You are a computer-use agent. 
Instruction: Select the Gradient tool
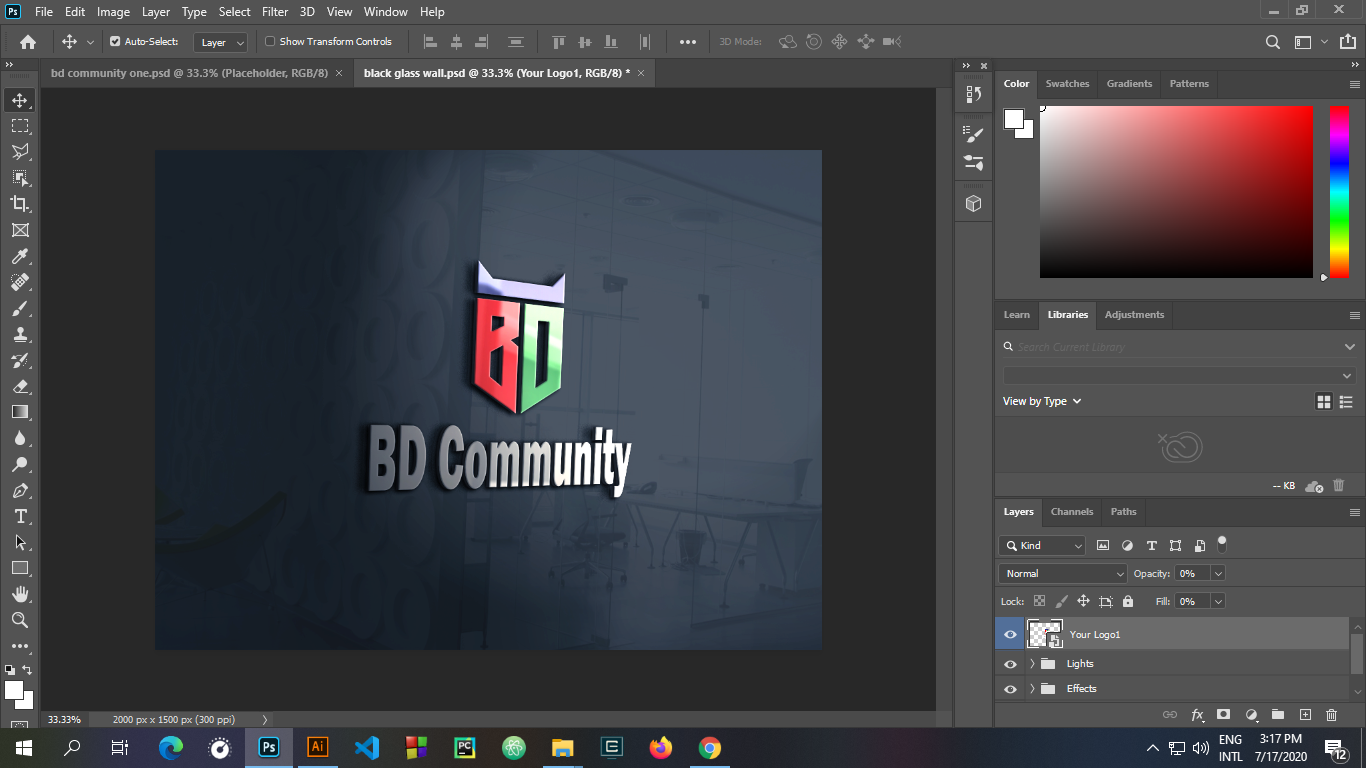pos(20,412)
